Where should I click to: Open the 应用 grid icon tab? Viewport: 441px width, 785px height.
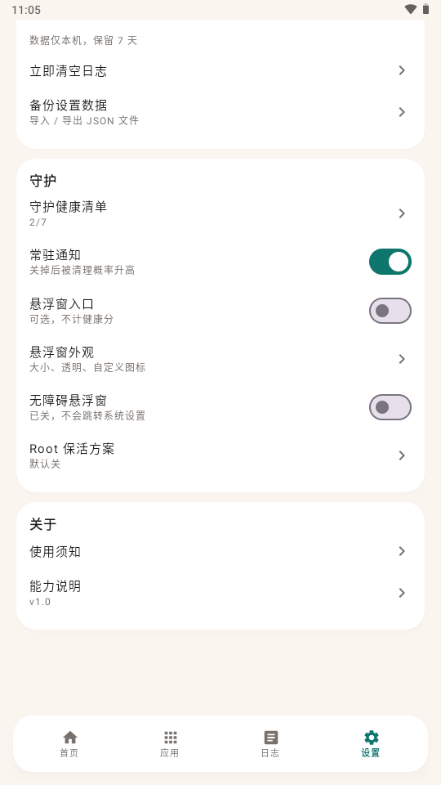[x=170, y=737]
